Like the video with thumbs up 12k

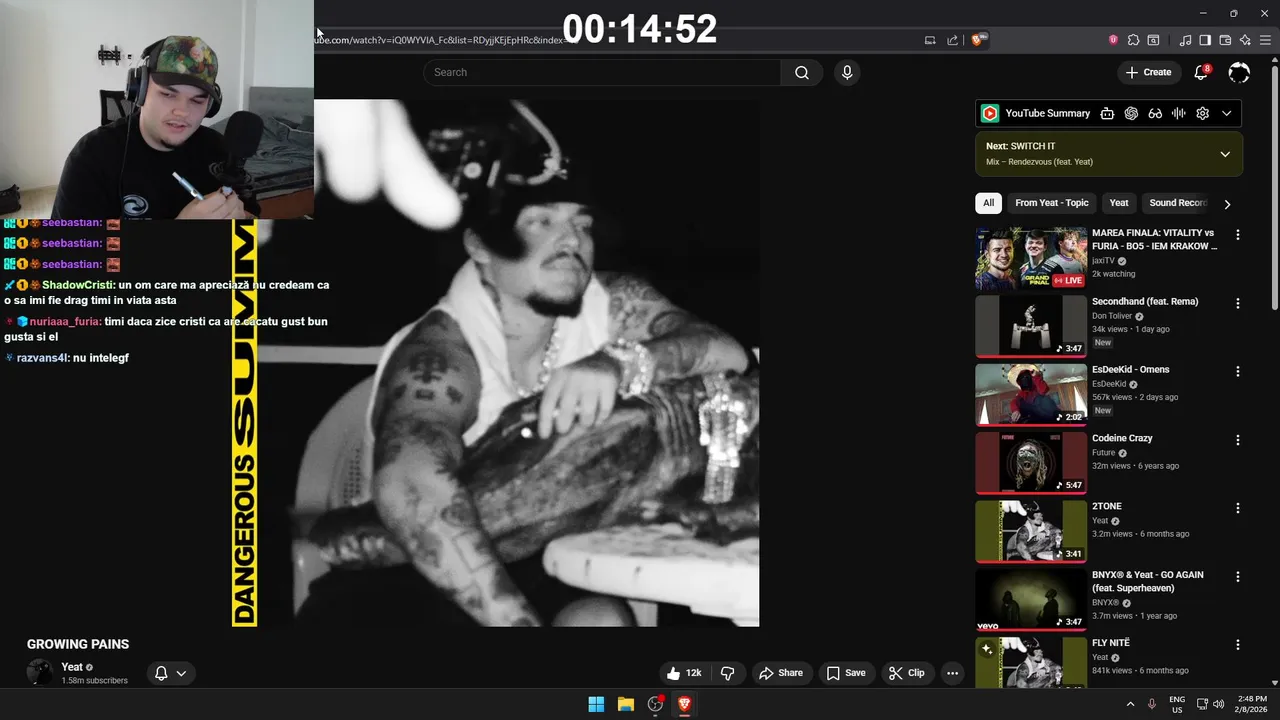pyautogui.click(x=685, y=673)
